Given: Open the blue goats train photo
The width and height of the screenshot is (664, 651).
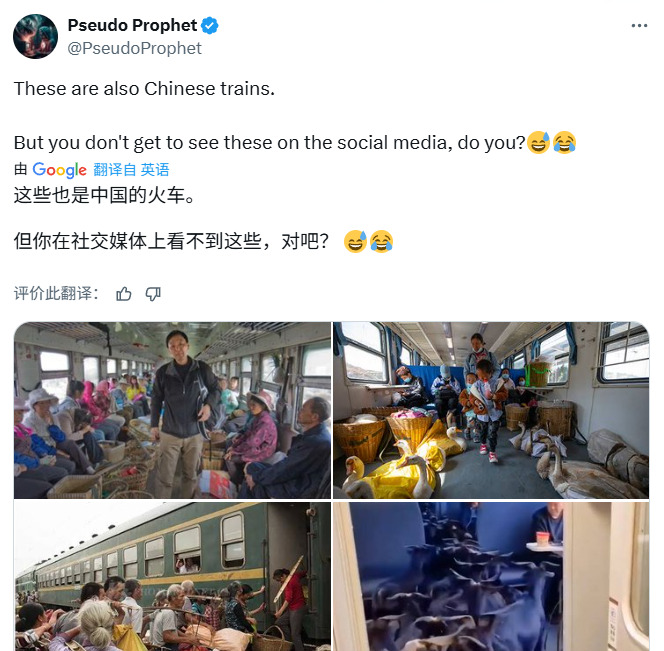Looking at the screenshot, I should [x=491, y=576].
